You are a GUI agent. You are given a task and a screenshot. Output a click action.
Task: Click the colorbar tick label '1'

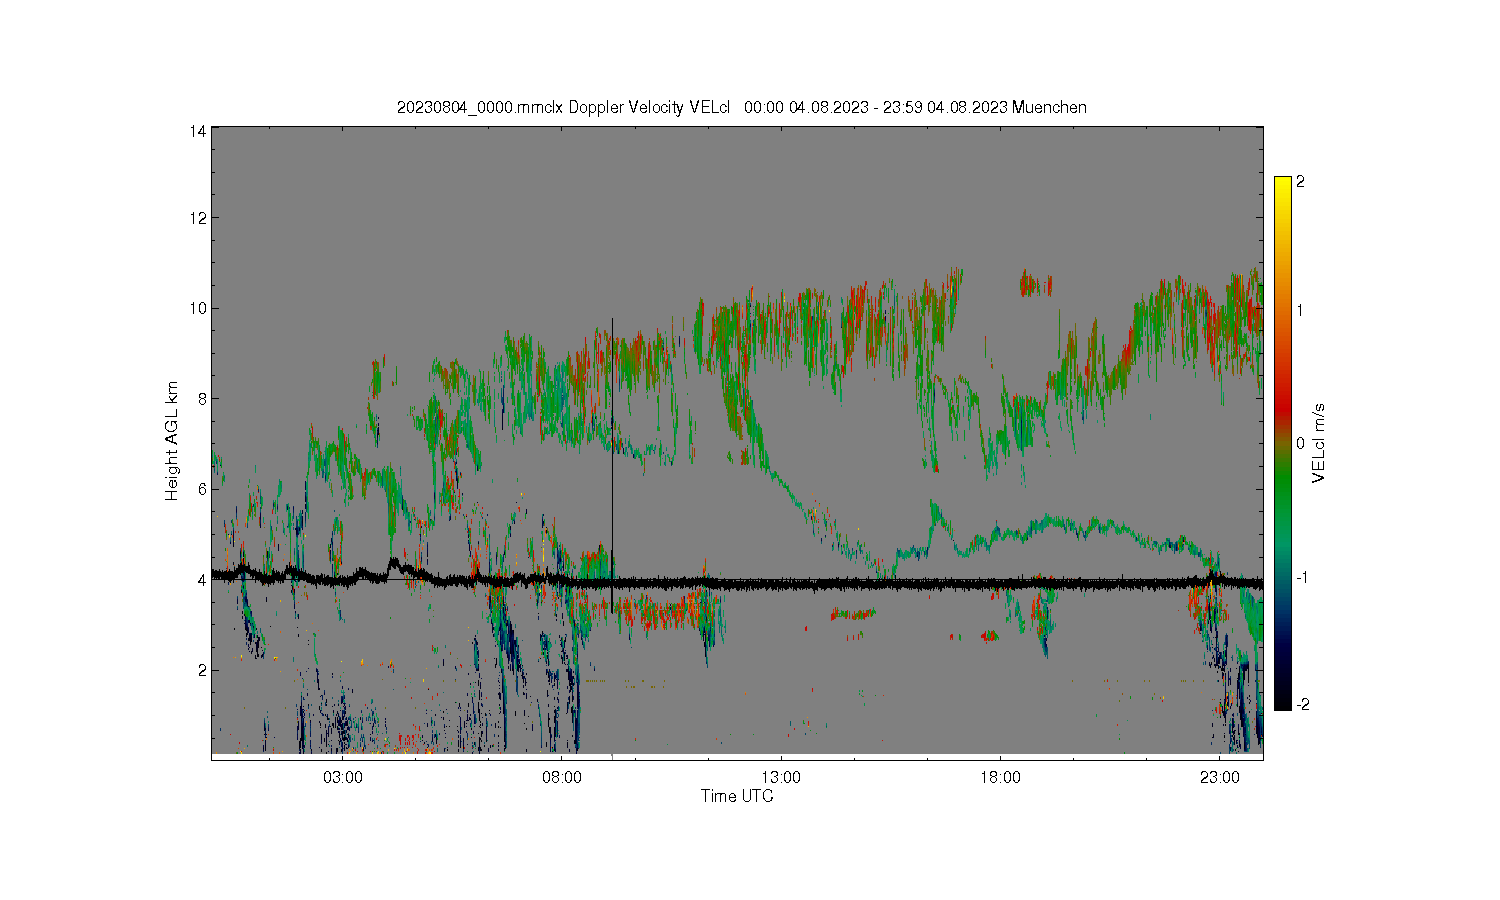click(1300, 310)
